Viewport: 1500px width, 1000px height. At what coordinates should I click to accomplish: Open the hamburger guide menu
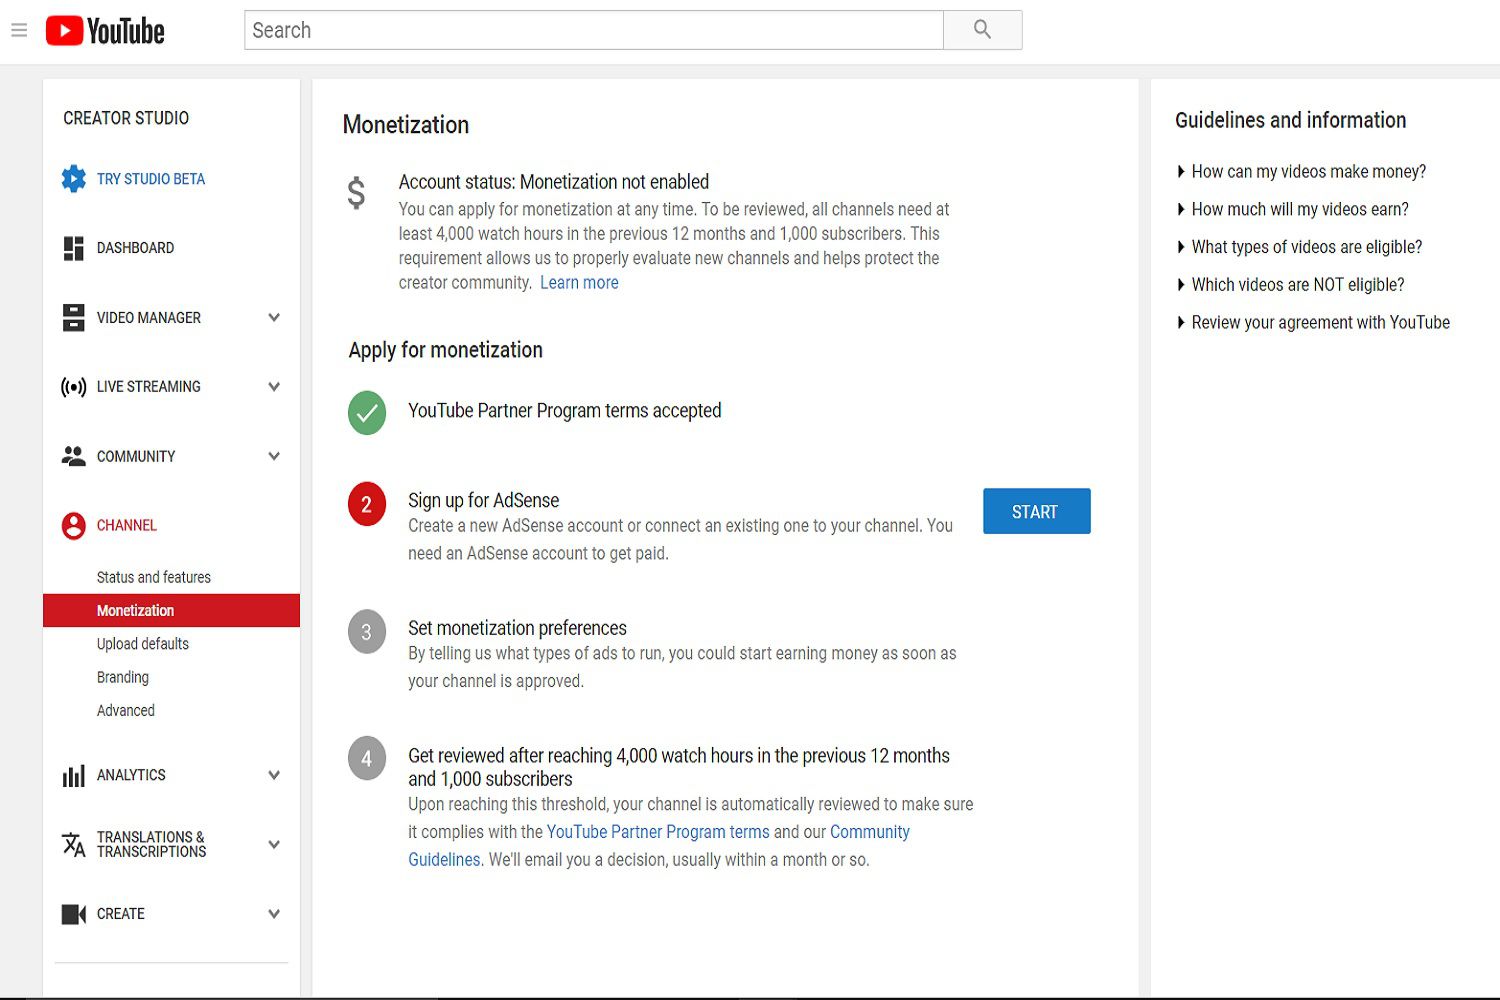click(19, 30)
